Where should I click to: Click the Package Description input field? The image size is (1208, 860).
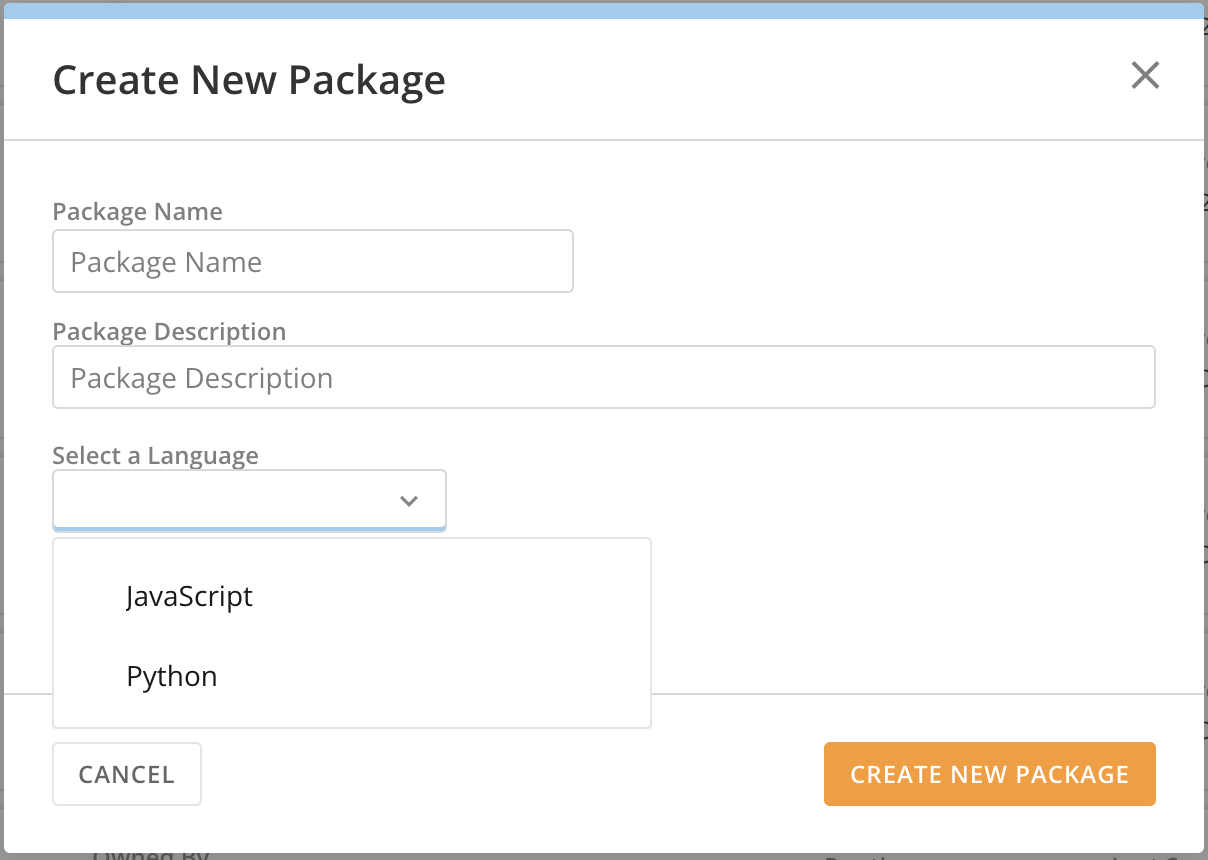(603, 377)
